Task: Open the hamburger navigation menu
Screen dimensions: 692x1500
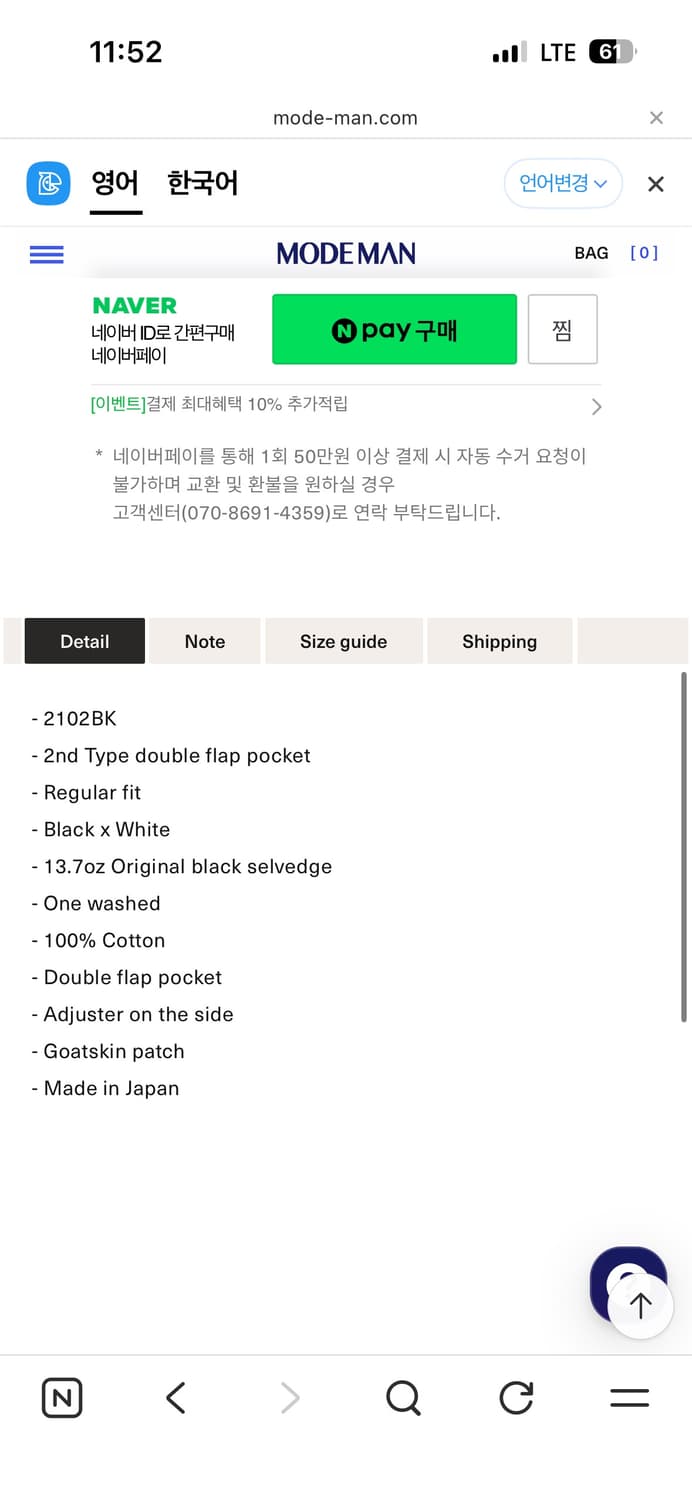Action: 46,254
